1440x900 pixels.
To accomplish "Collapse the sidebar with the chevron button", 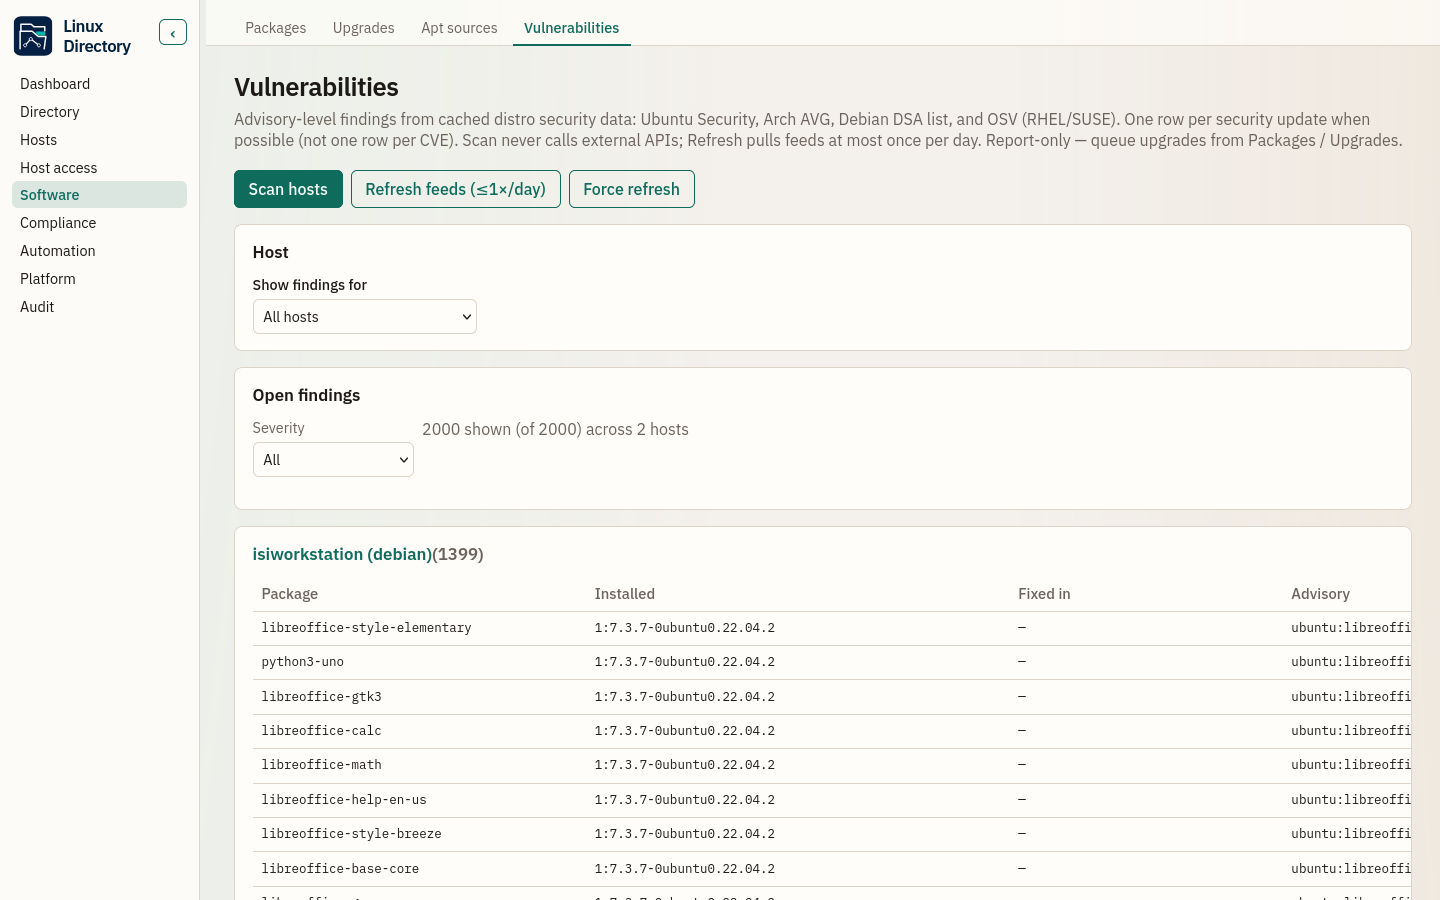I will [x=173, y=33].
